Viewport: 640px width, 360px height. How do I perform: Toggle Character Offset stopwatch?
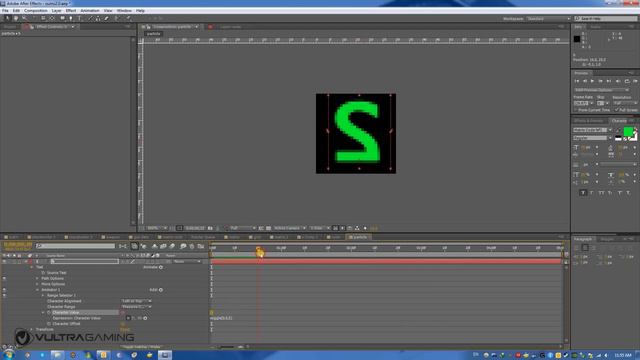coord(49,324)
